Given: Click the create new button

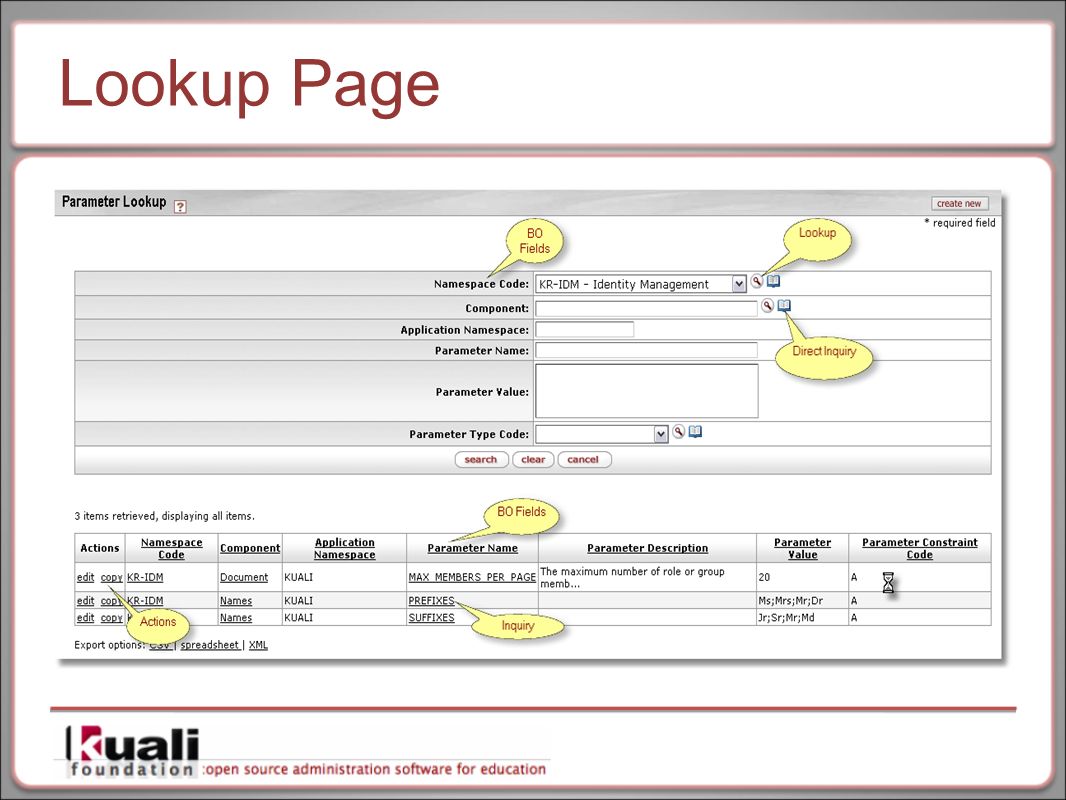Looking at the screenshot, I should tap(959, 203).
